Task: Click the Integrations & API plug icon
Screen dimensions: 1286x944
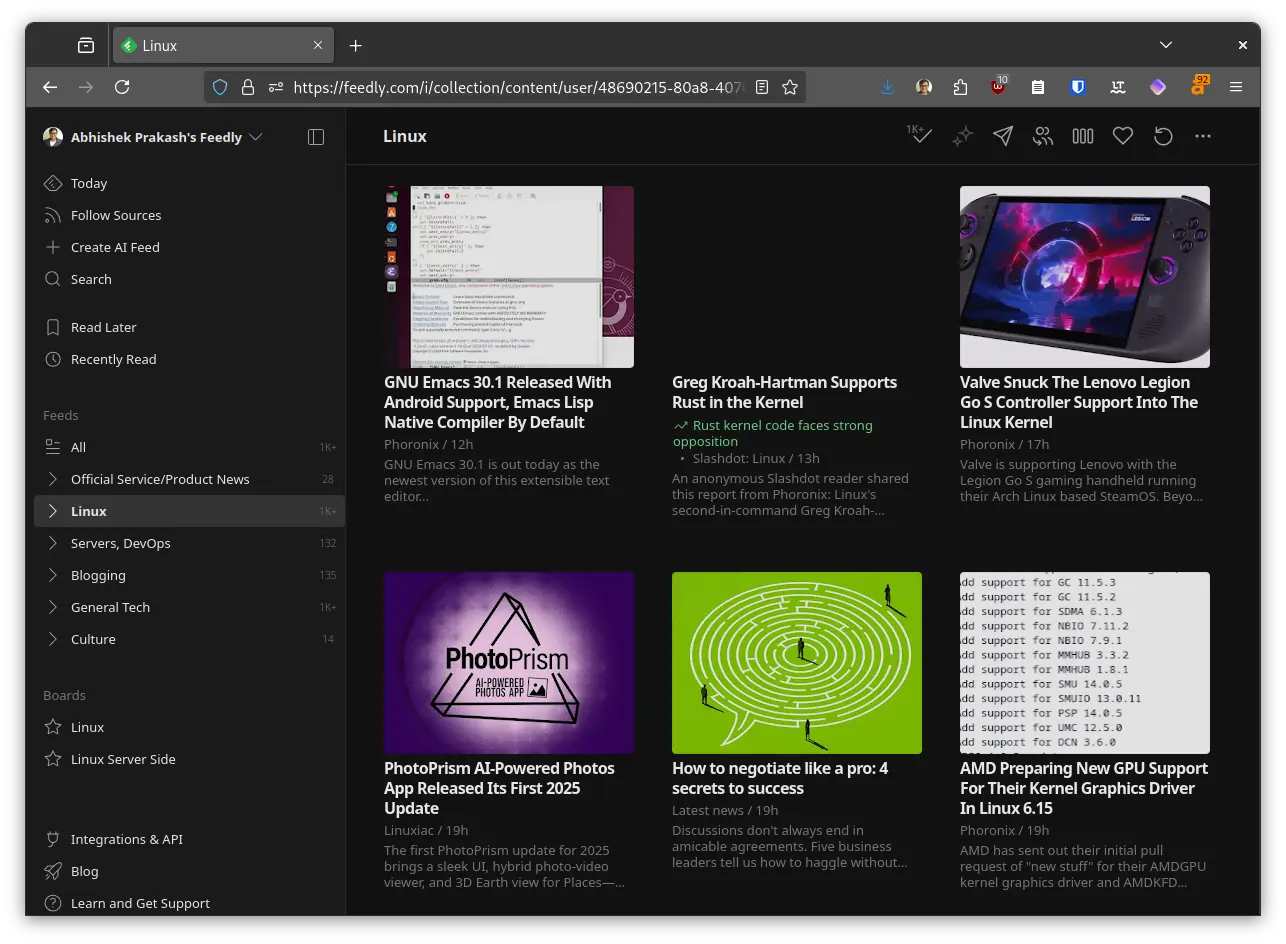Action: [x=53, y=839]
